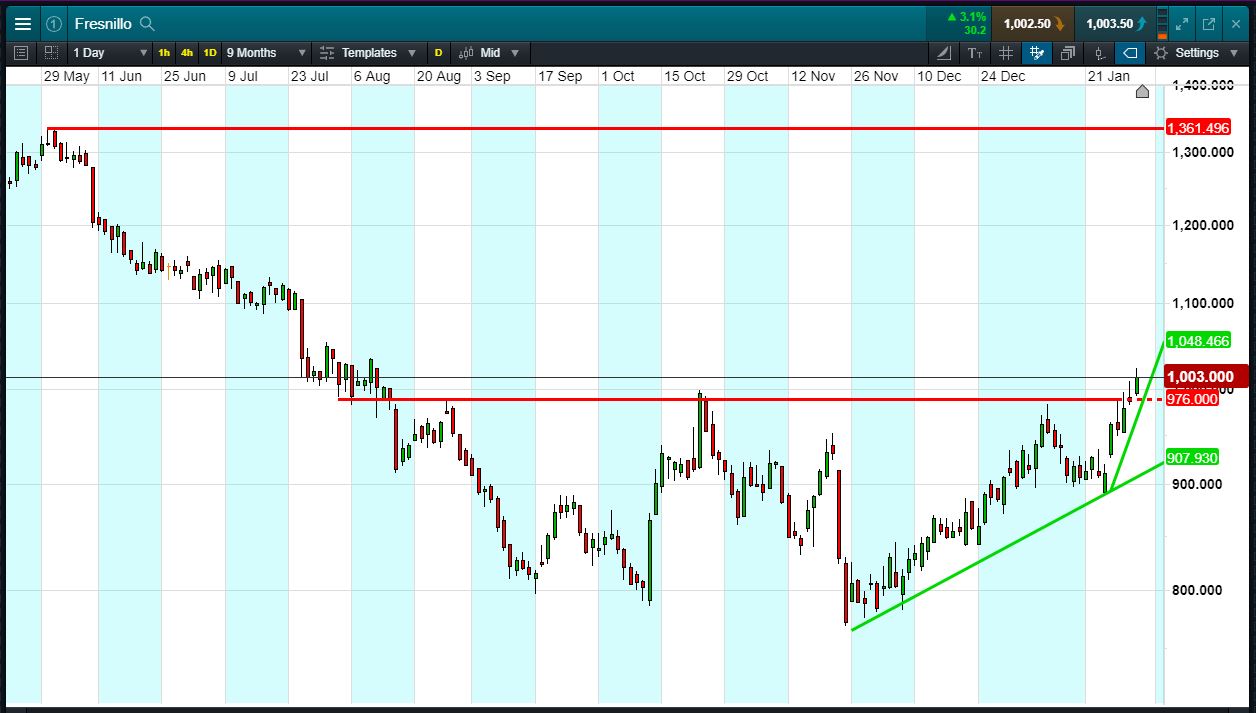Click the Templates sliders icon

click(327, 53)
